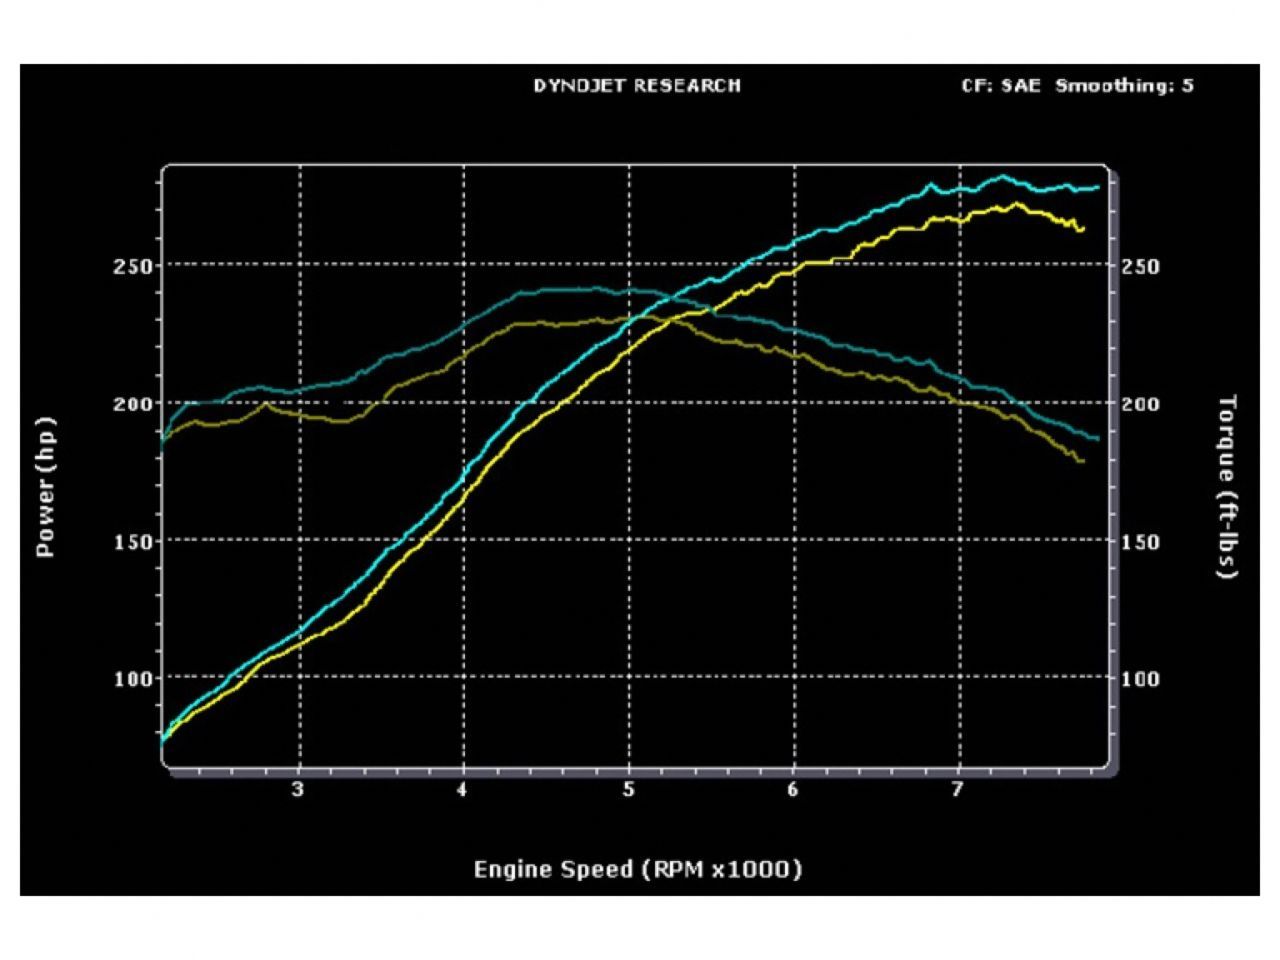Click the 5 tick label on RPM axis
Viewport: 1280px width, 960px height.
628,791
